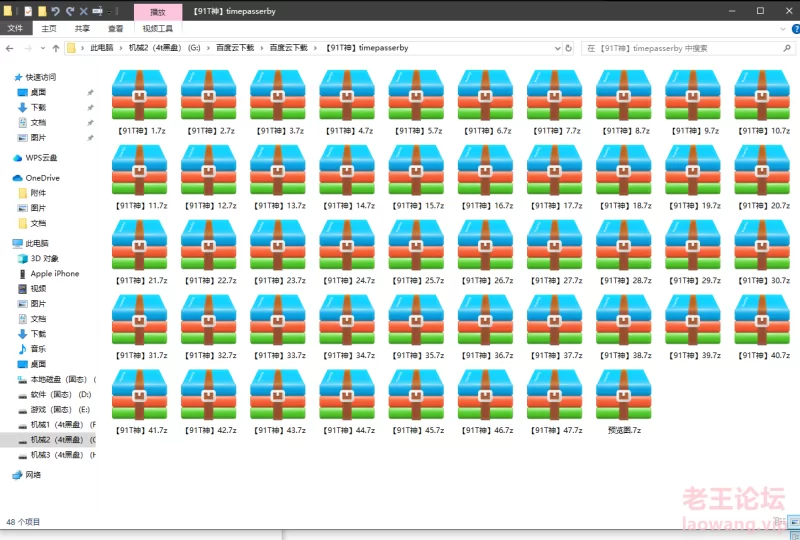Go back with the Back arrow
800x540 pixels.
(9, 48)
